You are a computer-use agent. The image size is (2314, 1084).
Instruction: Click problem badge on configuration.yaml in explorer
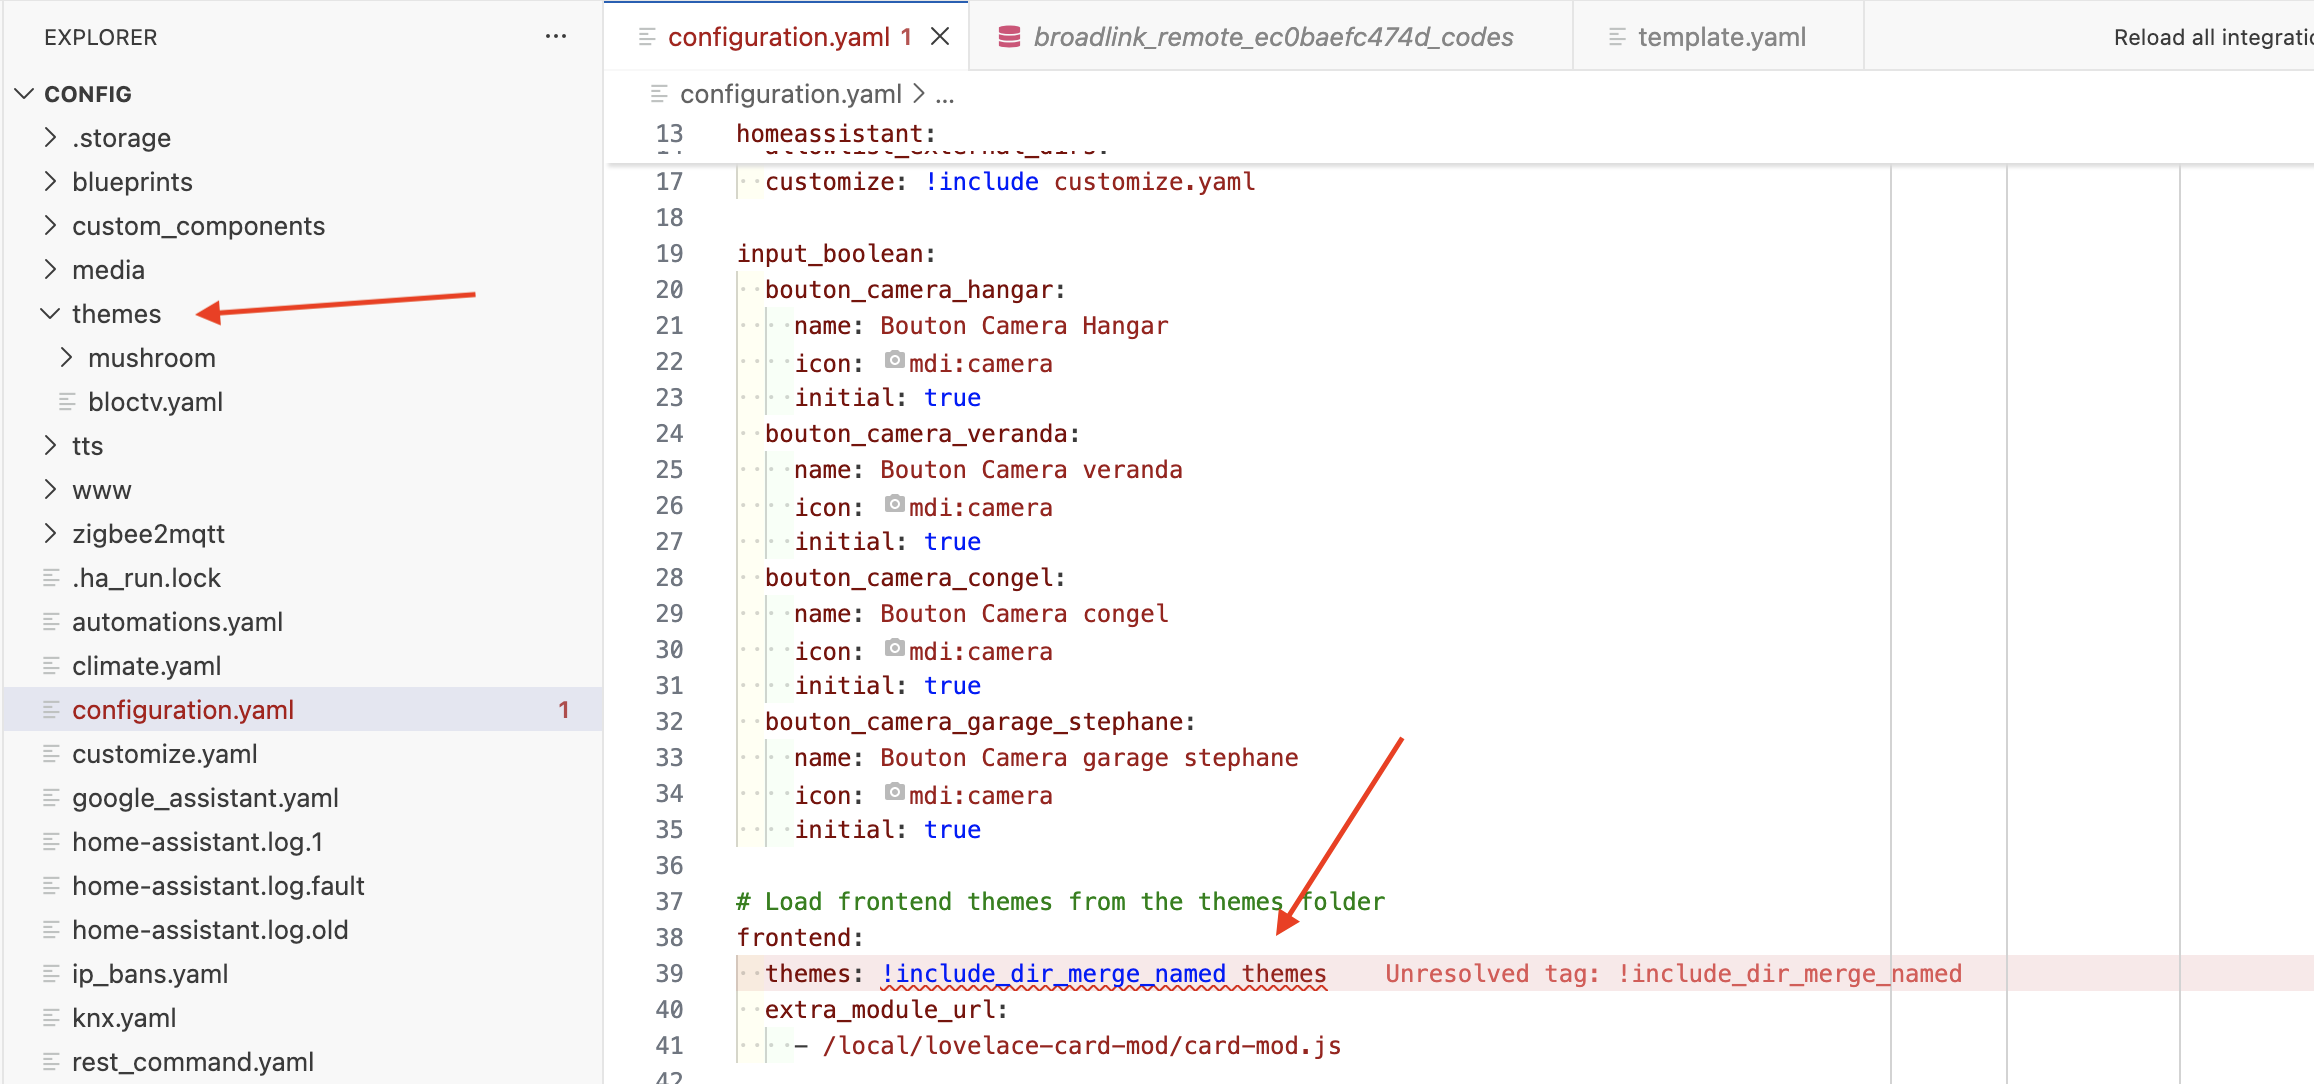pyautogui.click(x=564, y=710)
